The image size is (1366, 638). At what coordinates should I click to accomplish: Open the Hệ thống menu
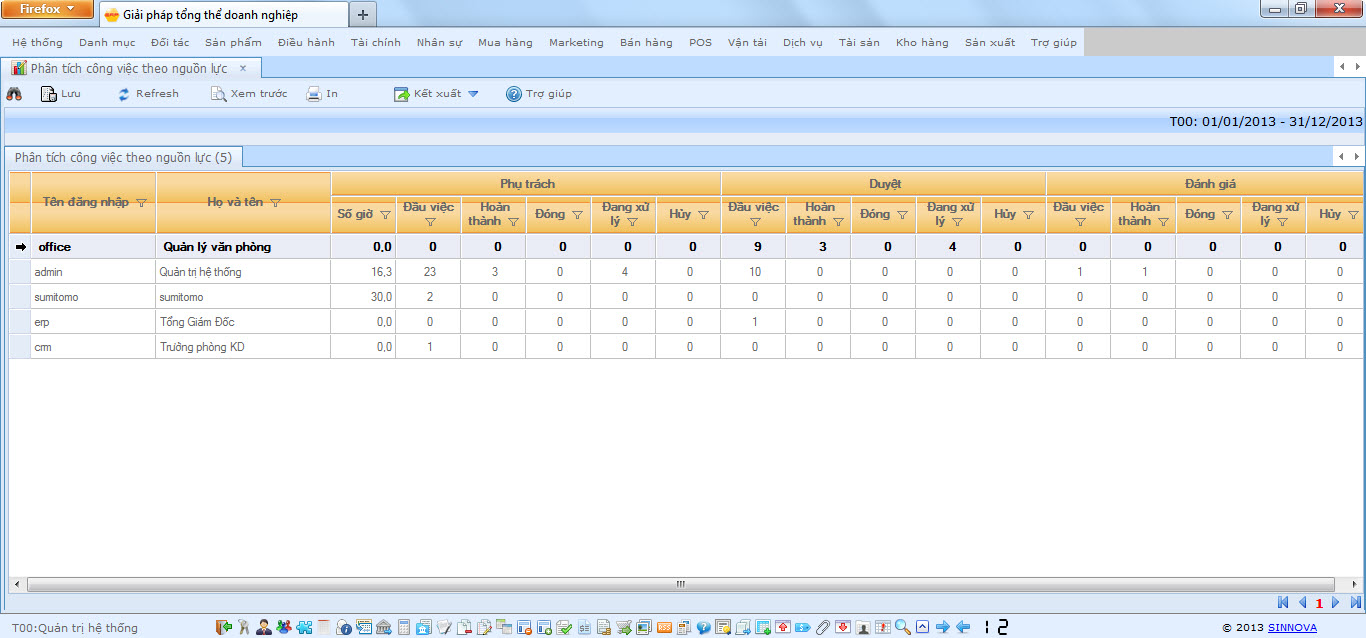tap(37, 43)
